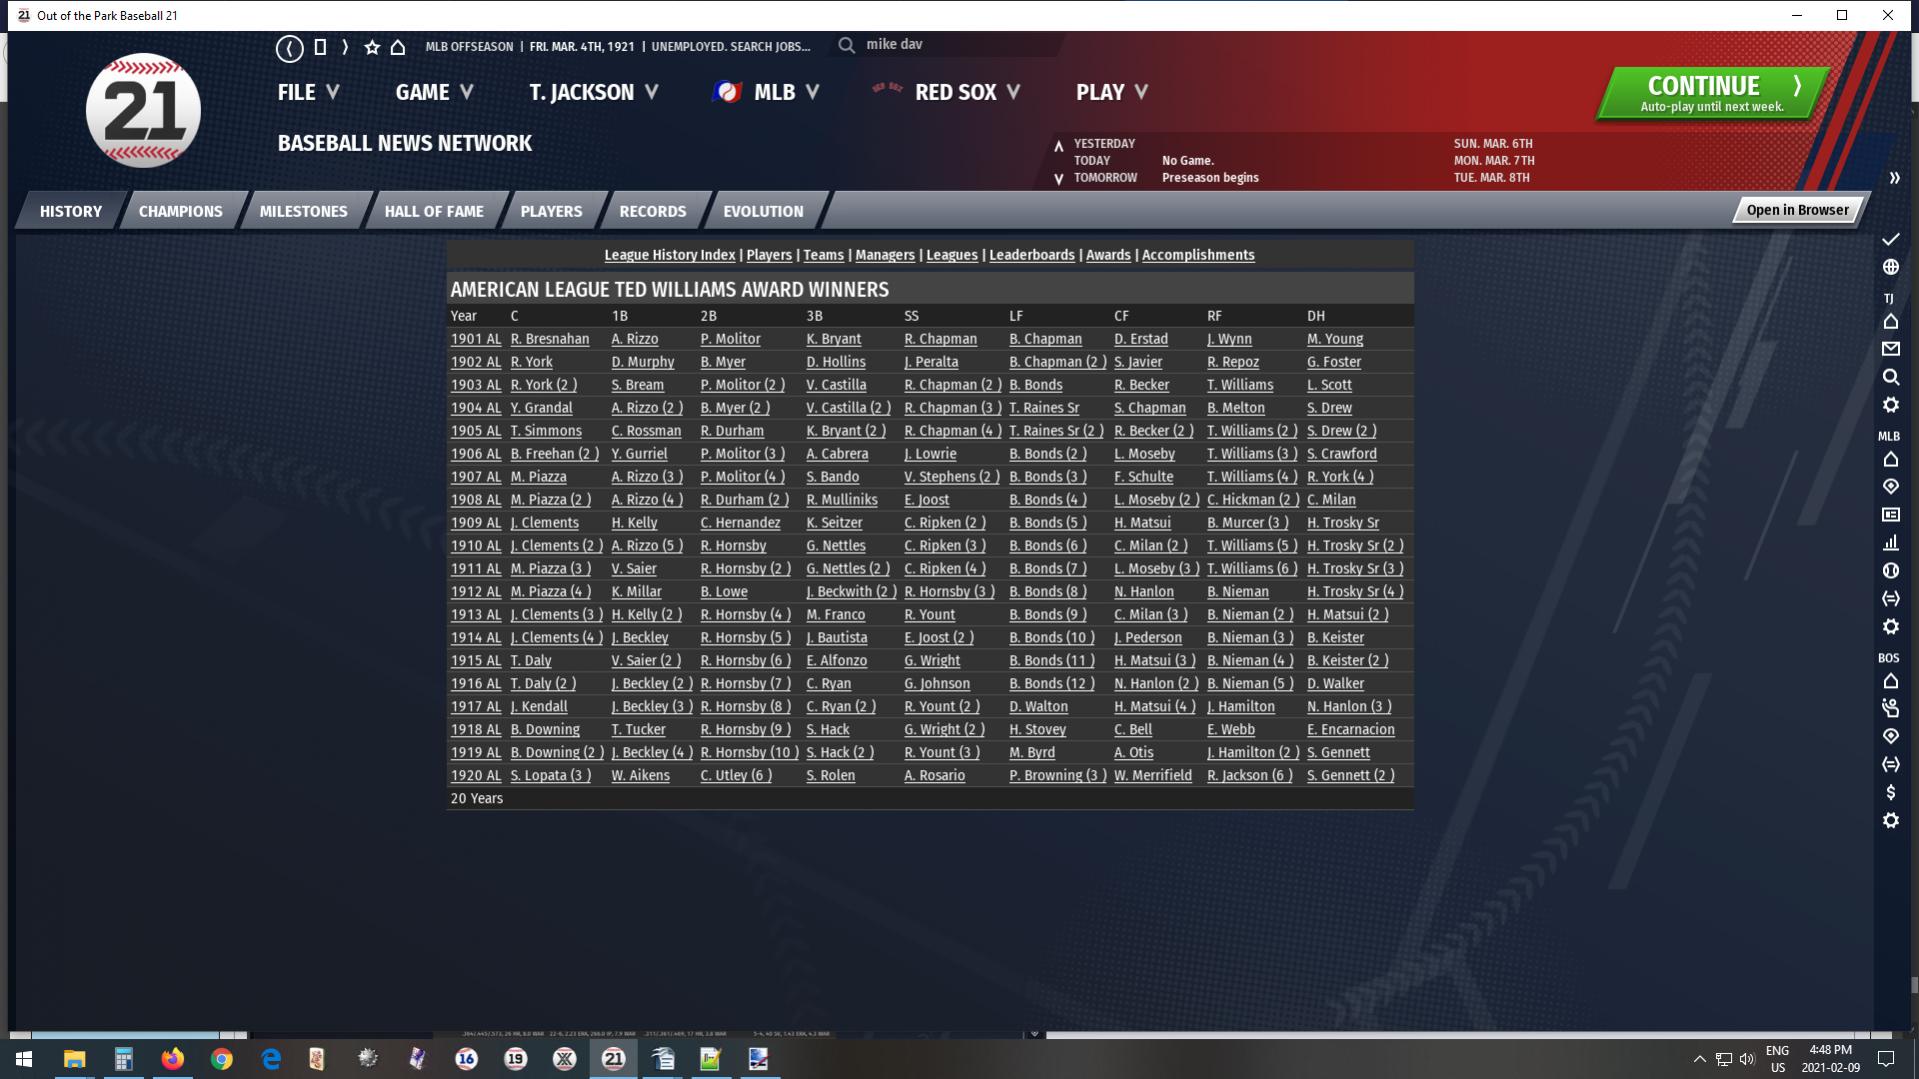
Task: Open the GAME dropdown menu
Action: point(434,92)
